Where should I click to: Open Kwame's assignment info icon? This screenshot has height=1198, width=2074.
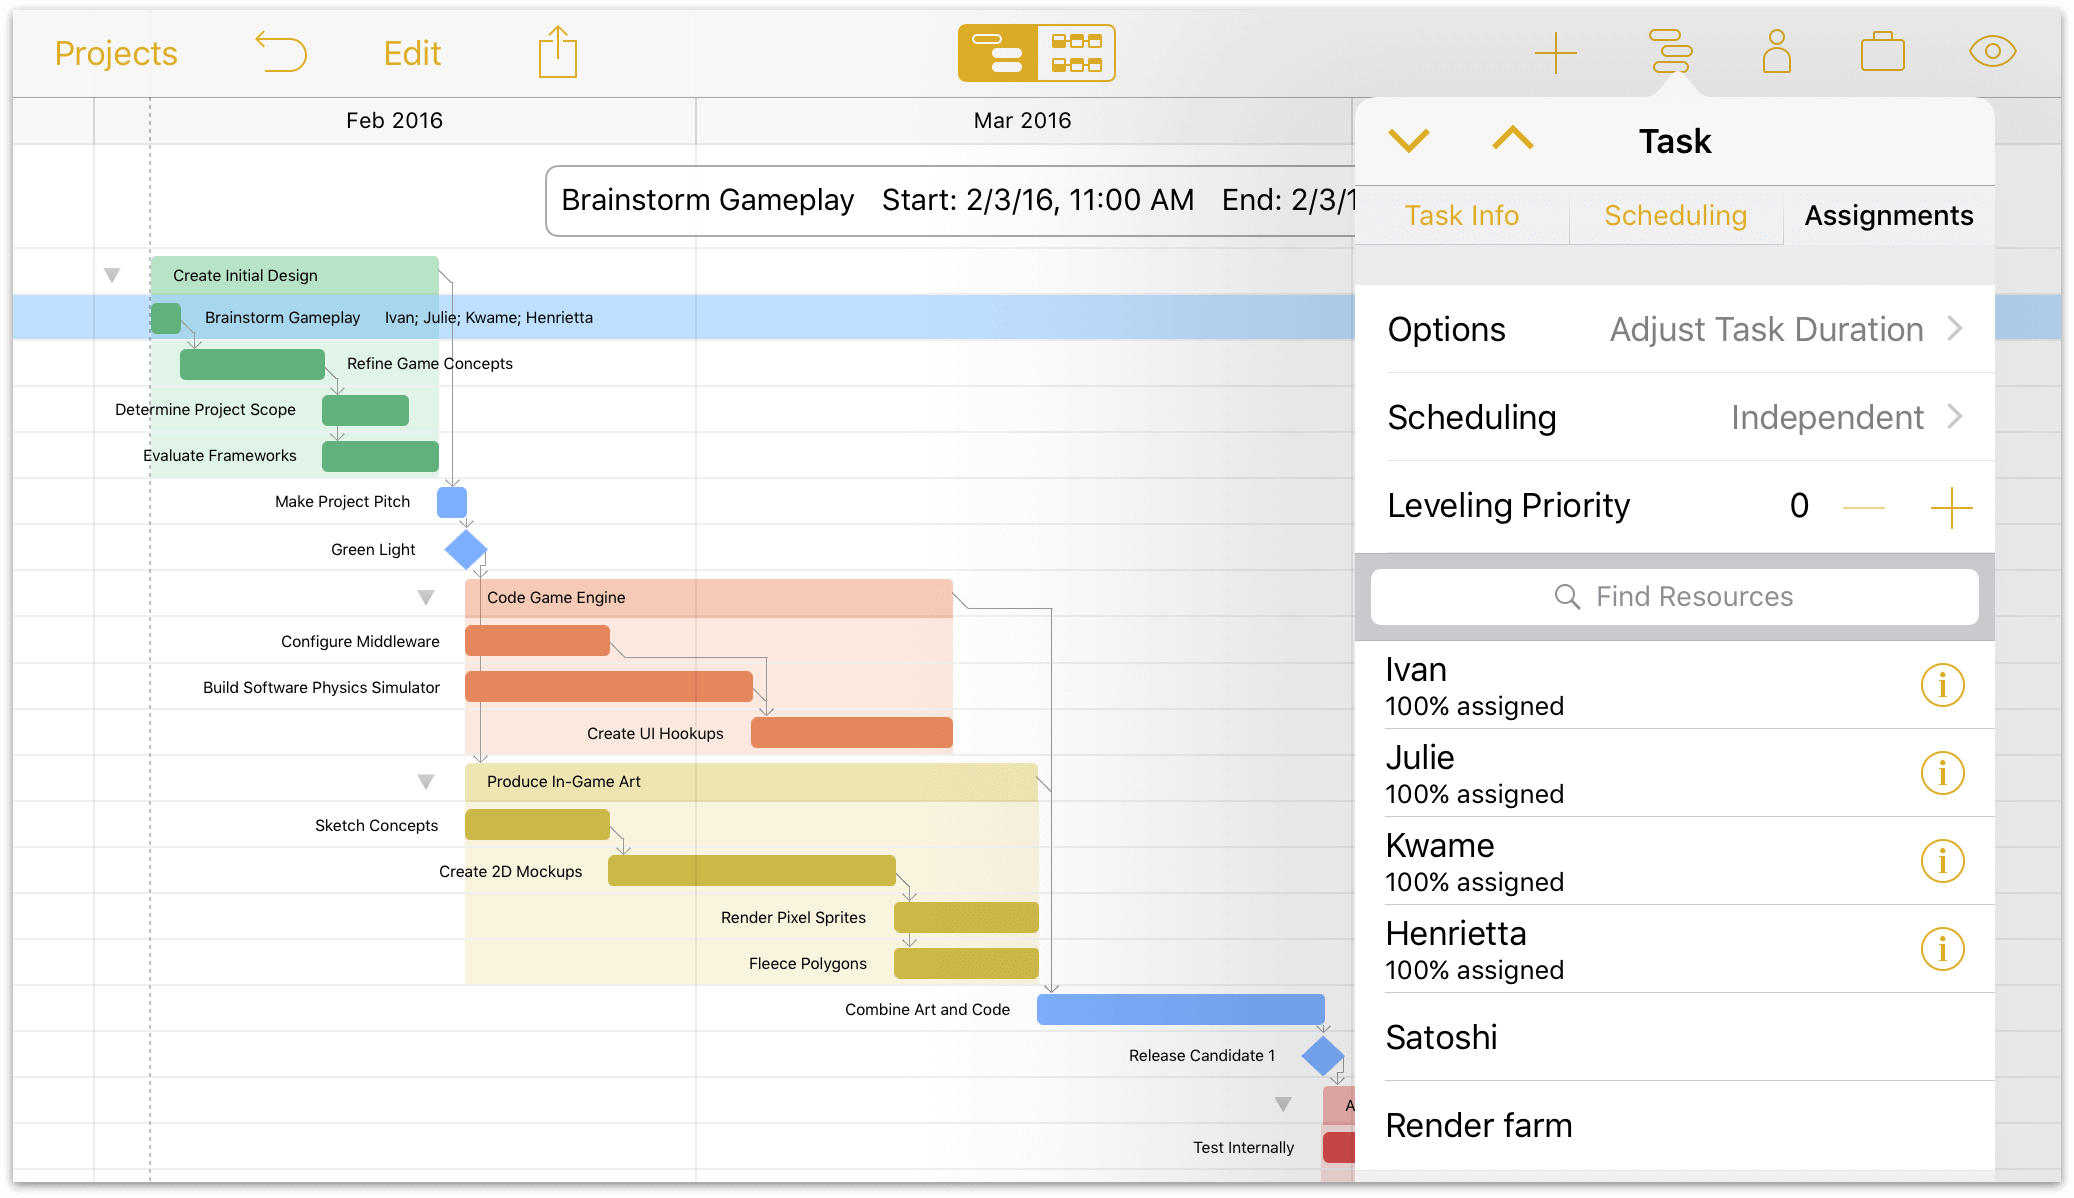pyautogui.click(x=1942, y=861)
